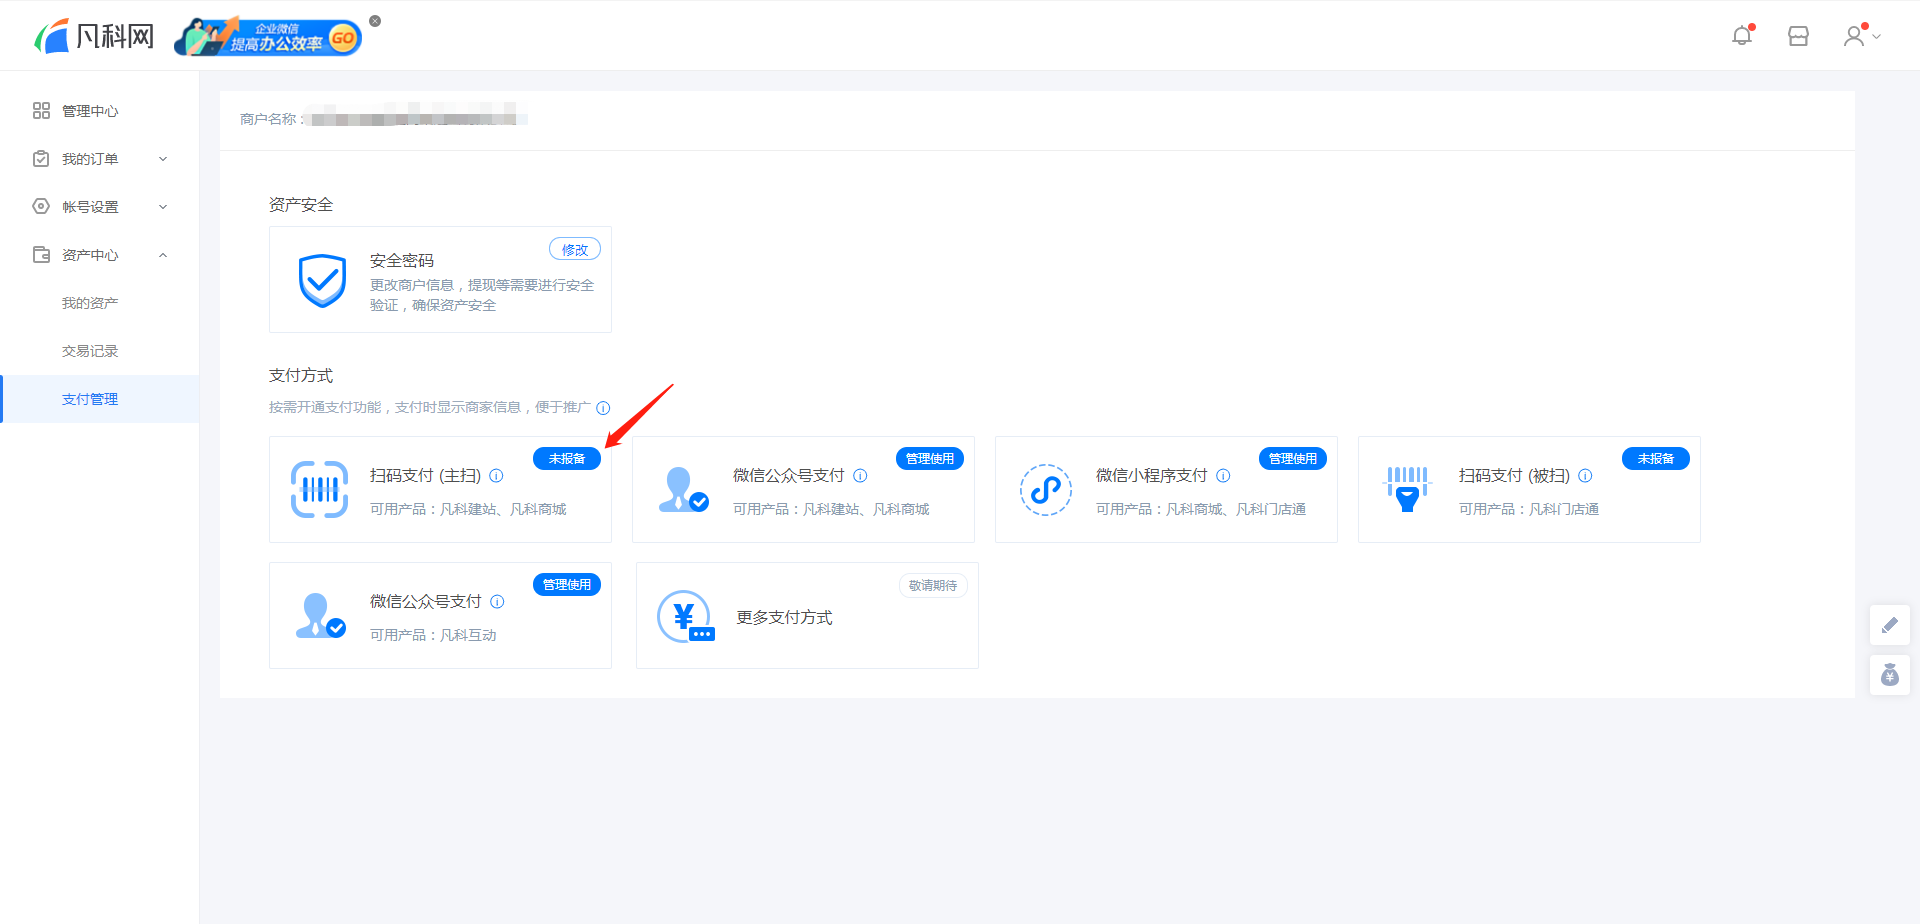Click the pencil feedback floating icon

pyautogui.click(x=1890, y=625)
